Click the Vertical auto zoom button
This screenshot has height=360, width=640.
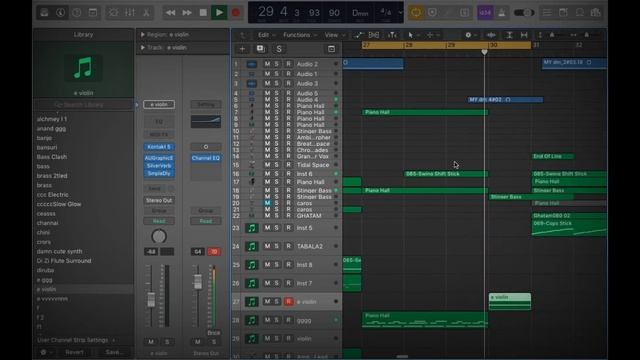coord(509,35)
